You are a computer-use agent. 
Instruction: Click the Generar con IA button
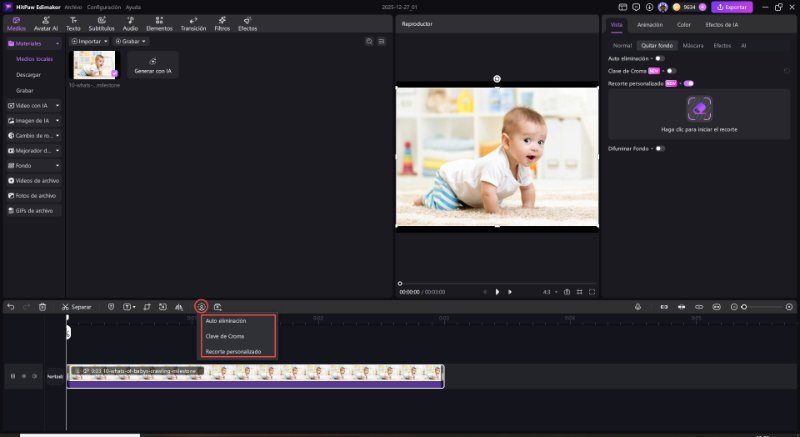point(152,66)
